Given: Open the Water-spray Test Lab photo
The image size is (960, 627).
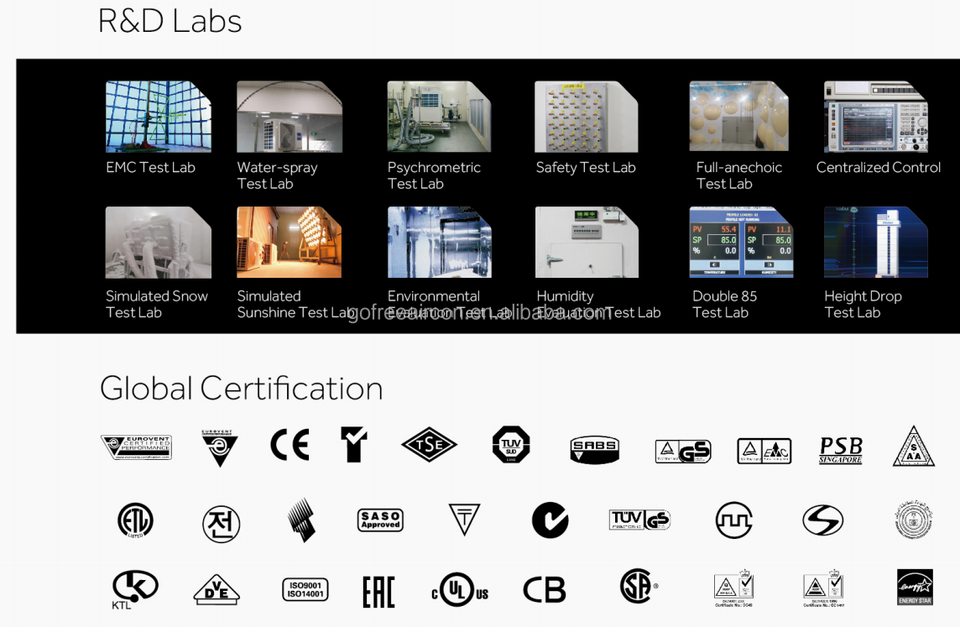Looking at the screenshot, I should 290,116.
